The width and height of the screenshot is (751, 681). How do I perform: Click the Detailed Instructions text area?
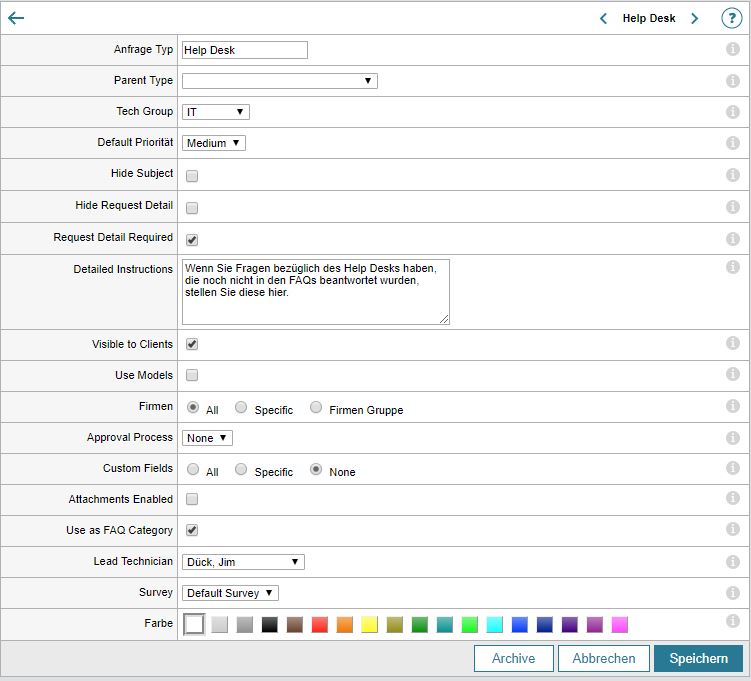click(x=316, y=292)
